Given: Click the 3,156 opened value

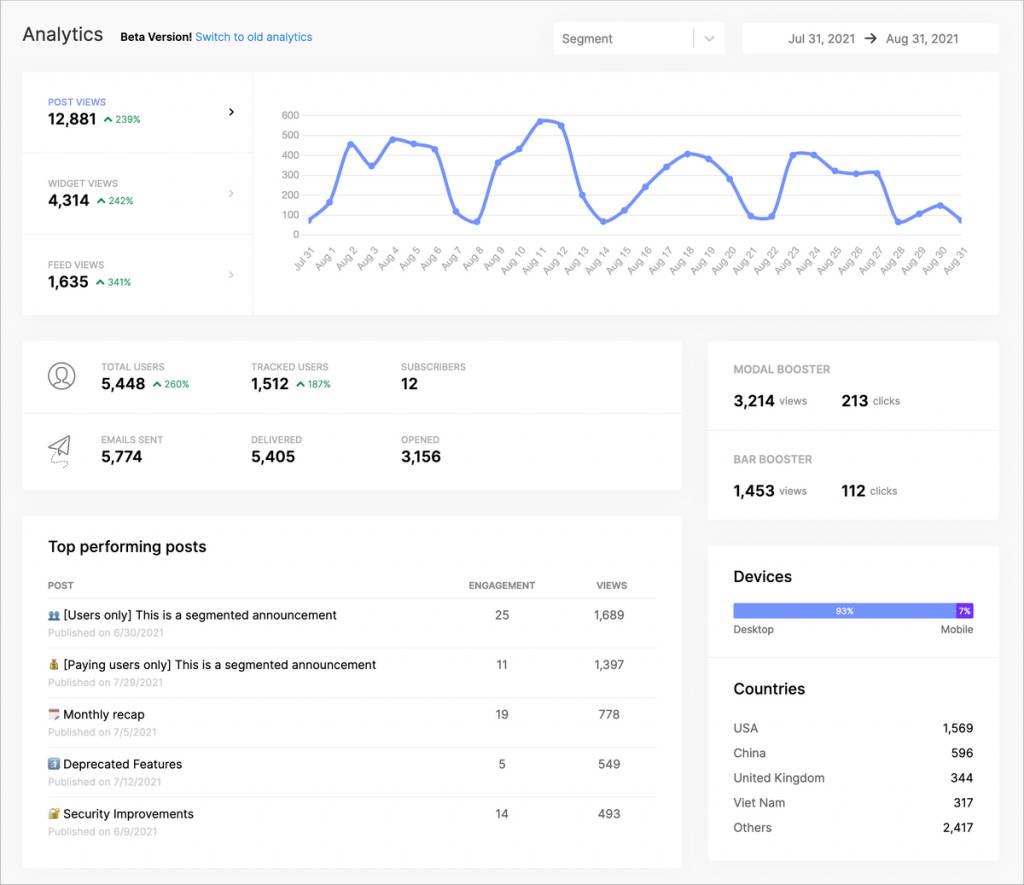Looking at the screenshot, I should [421, 457].
